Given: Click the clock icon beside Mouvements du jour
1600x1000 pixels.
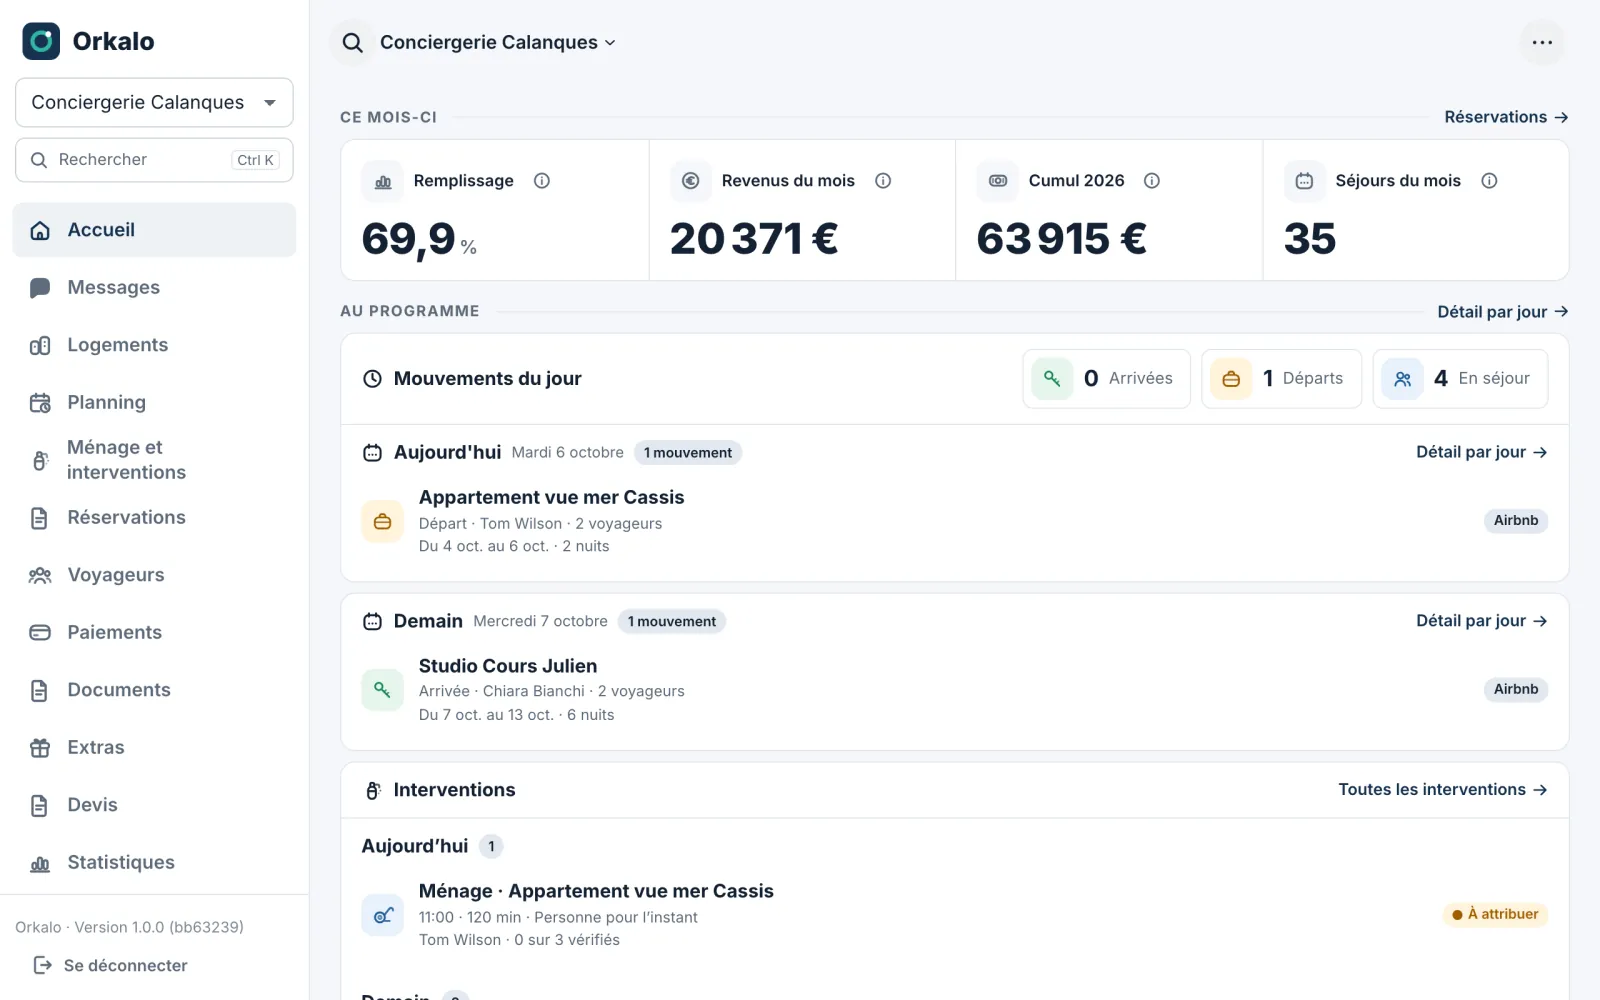Looking at the screenshot, I should tap(372, 379).
